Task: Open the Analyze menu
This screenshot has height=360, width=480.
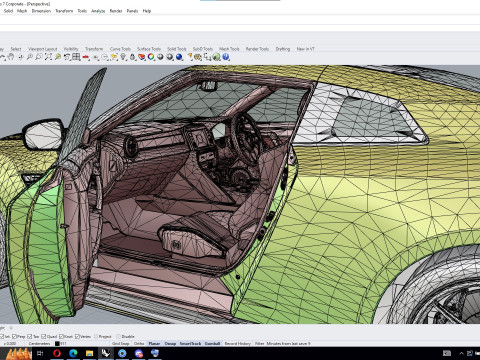Action: (98, 11)
